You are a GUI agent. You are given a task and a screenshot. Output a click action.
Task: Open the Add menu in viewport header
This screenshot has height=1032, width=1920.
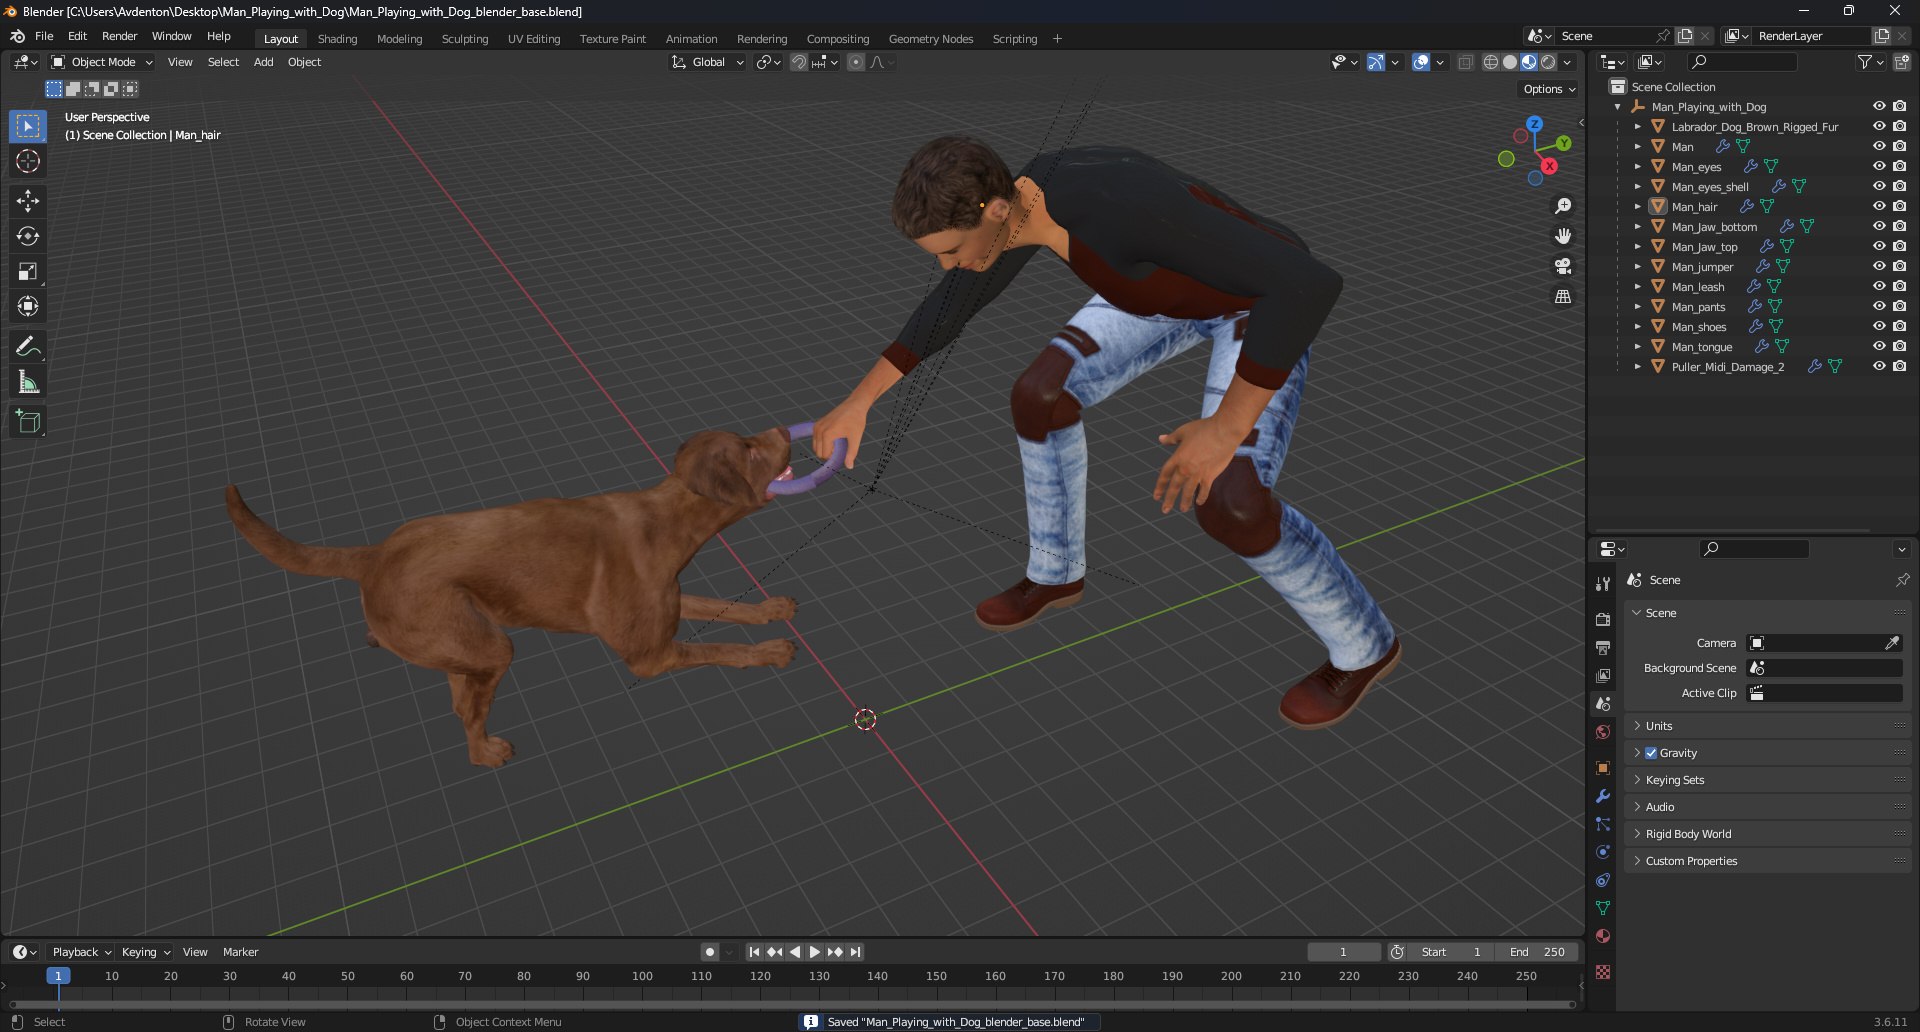pyautogui.click(x=263, y=62)
